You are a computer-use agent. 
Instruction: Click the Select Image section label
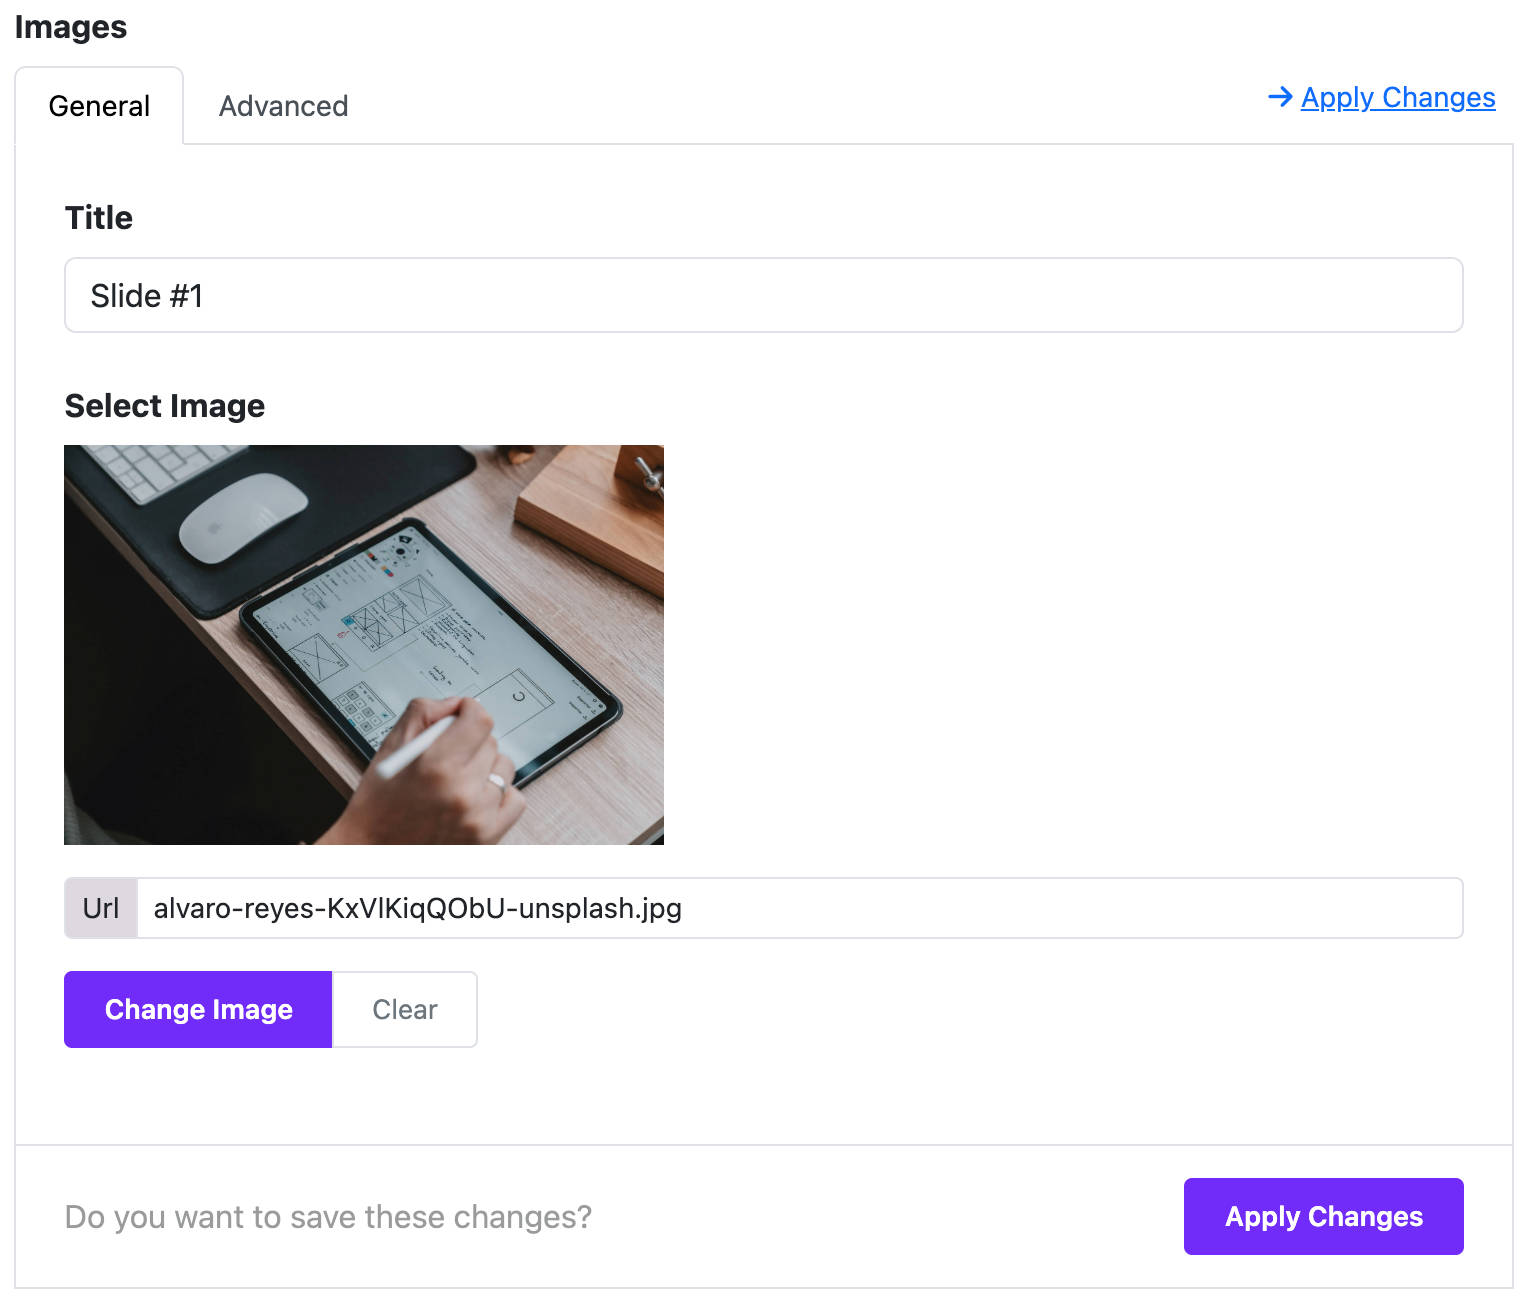pyautogui.click(x=165, y=405)
